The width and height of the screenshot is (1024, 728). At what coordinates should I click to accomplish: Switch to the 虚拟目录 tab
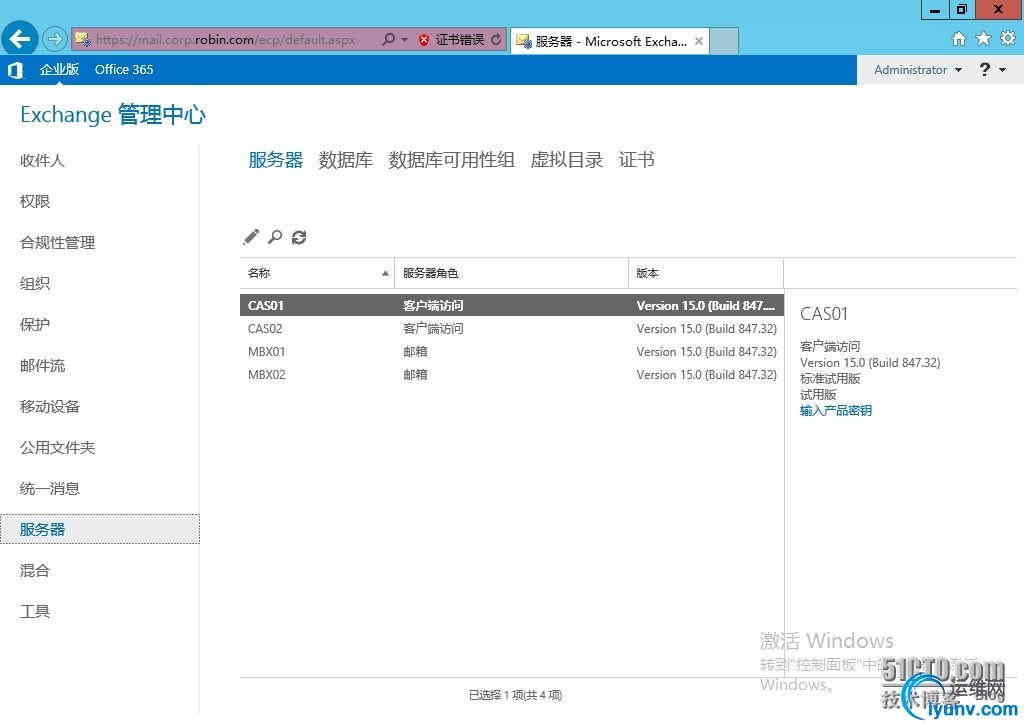[x=566, y=160]
